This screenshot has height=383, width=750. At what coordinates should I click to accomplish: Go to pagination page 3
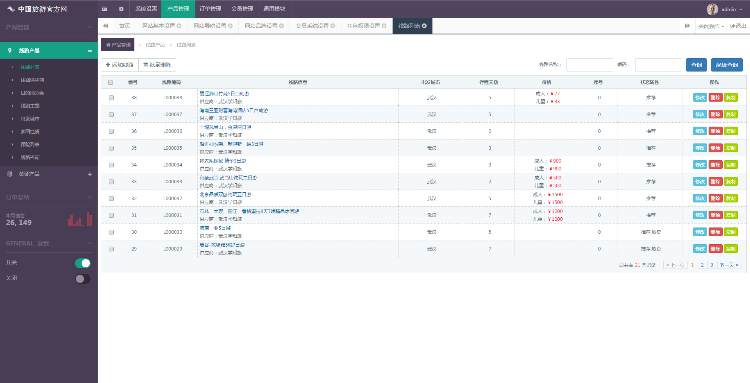point(711,264)
